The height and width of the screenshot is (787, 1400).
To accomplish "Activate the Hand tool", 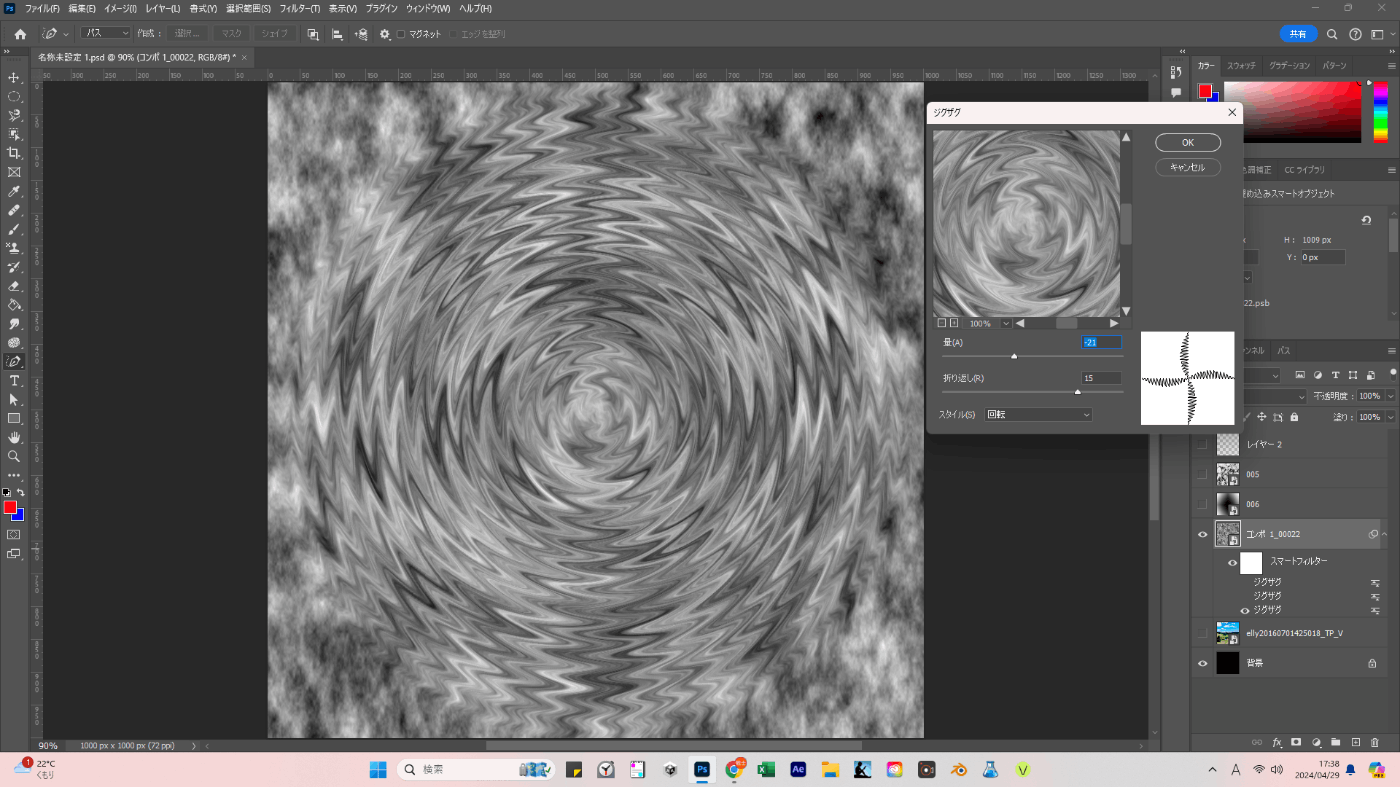I will pos(14,437).
